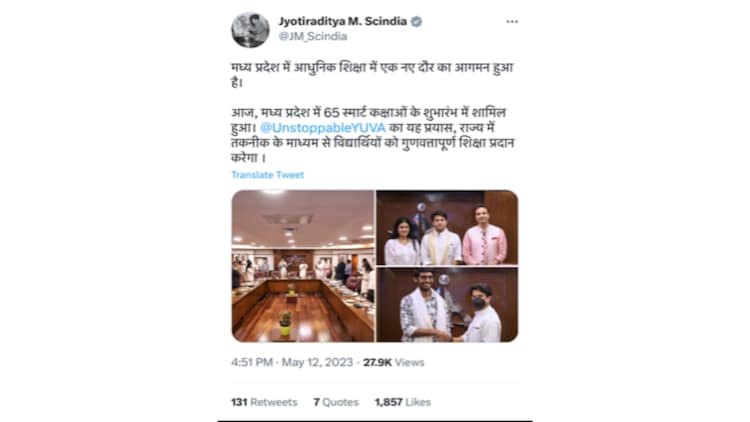Open the 131 Retweets list
Image resolution: width=750 pixels, height=422 pixels.
(264, 402)
